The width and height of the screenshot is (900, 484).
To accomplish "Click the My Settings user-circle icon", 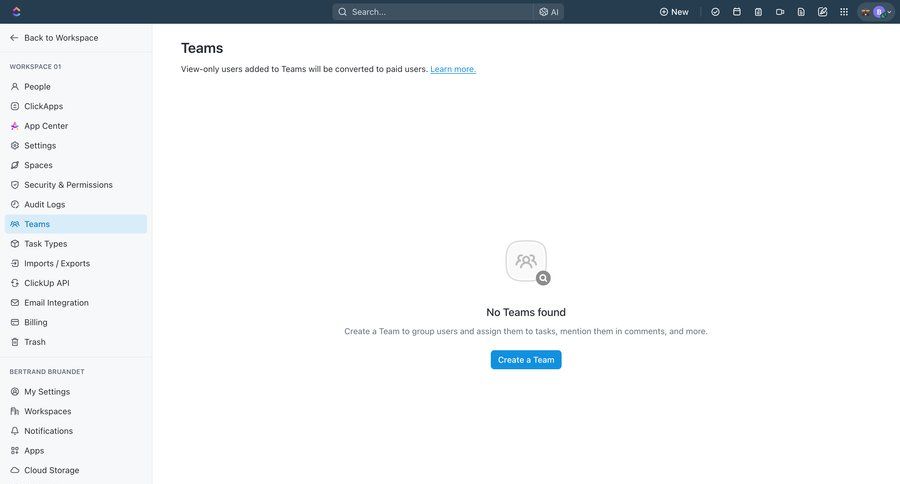I will [x=15, y=392].
